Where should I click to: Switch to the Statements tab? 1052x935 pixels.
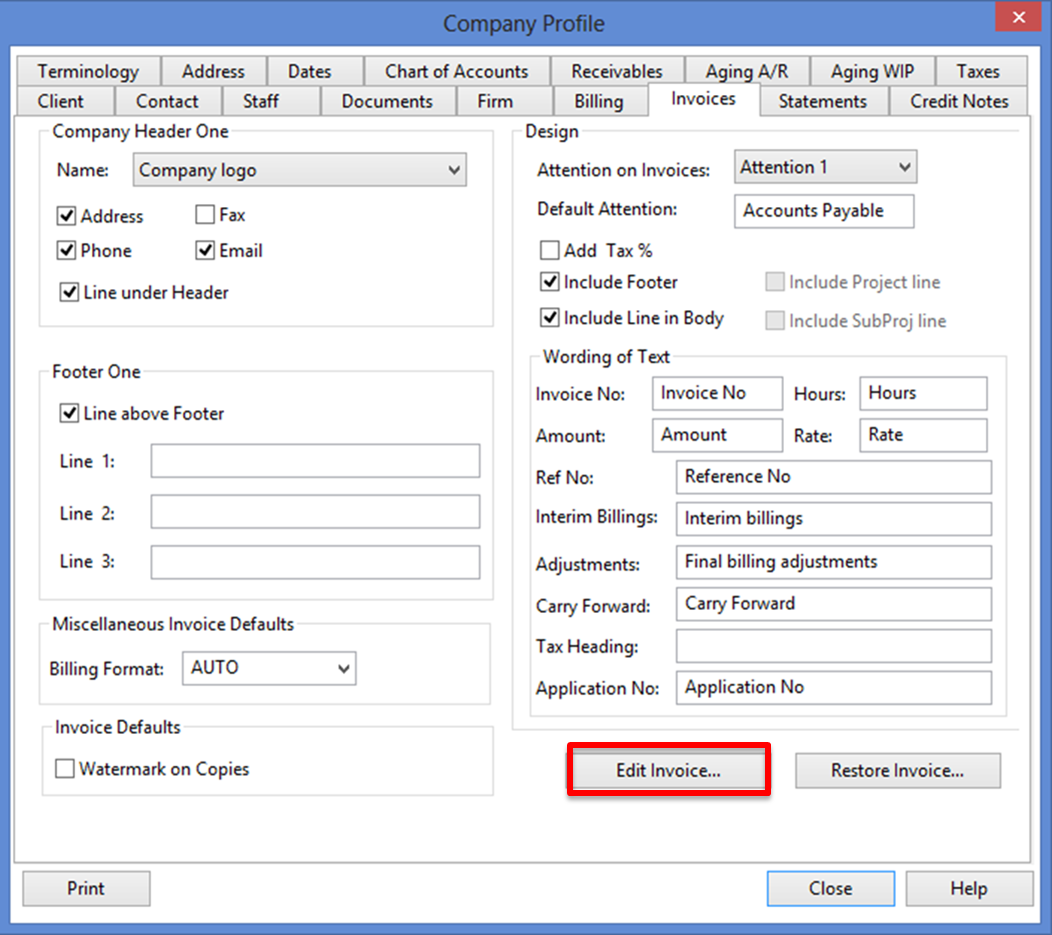pos(822,101)
